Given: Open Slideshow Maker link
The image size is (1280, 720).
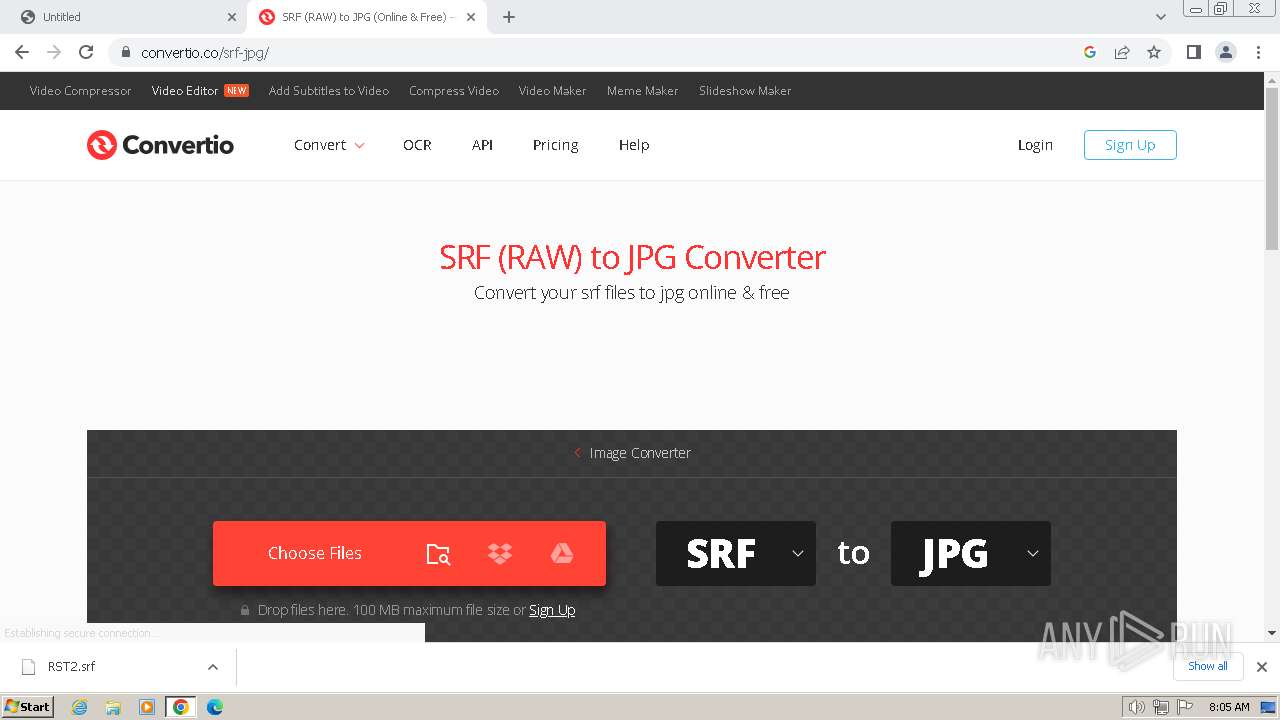Looking at the screenshot, I should [745, 91].
